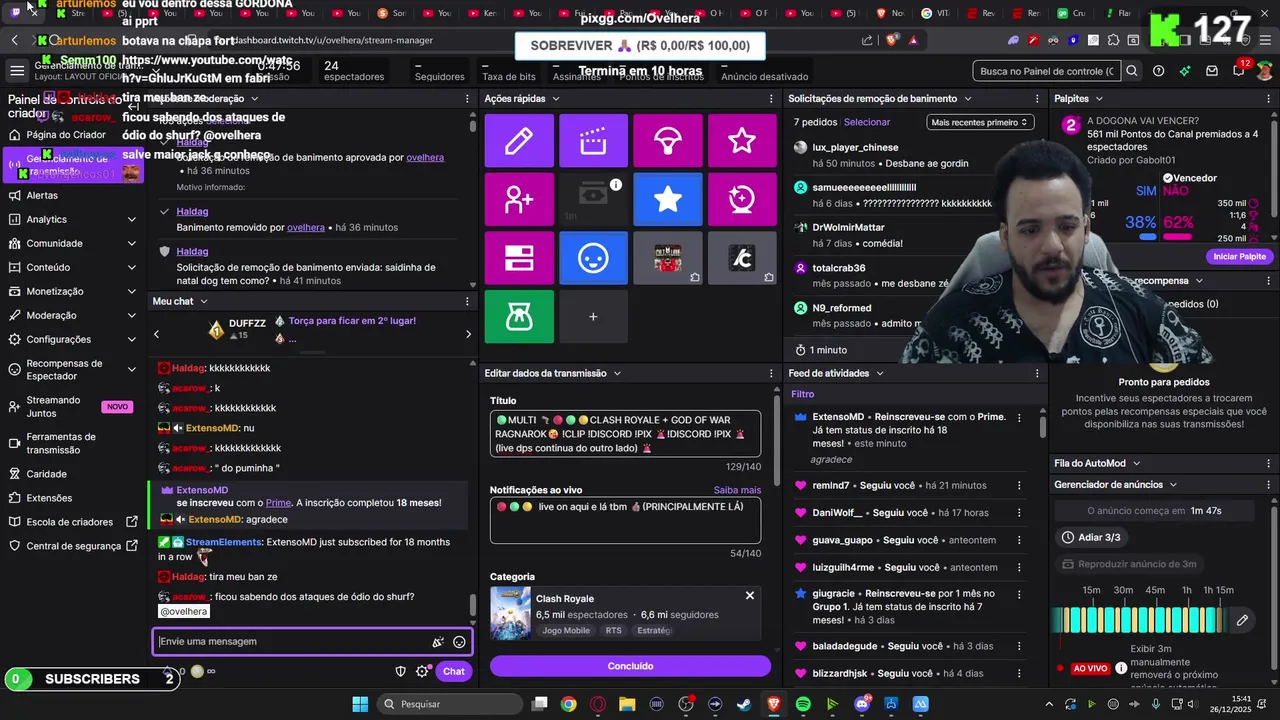Viewport: 1280px width, 720px height.
Task: Click the clock rewind quick action tile
Action: 742,199
